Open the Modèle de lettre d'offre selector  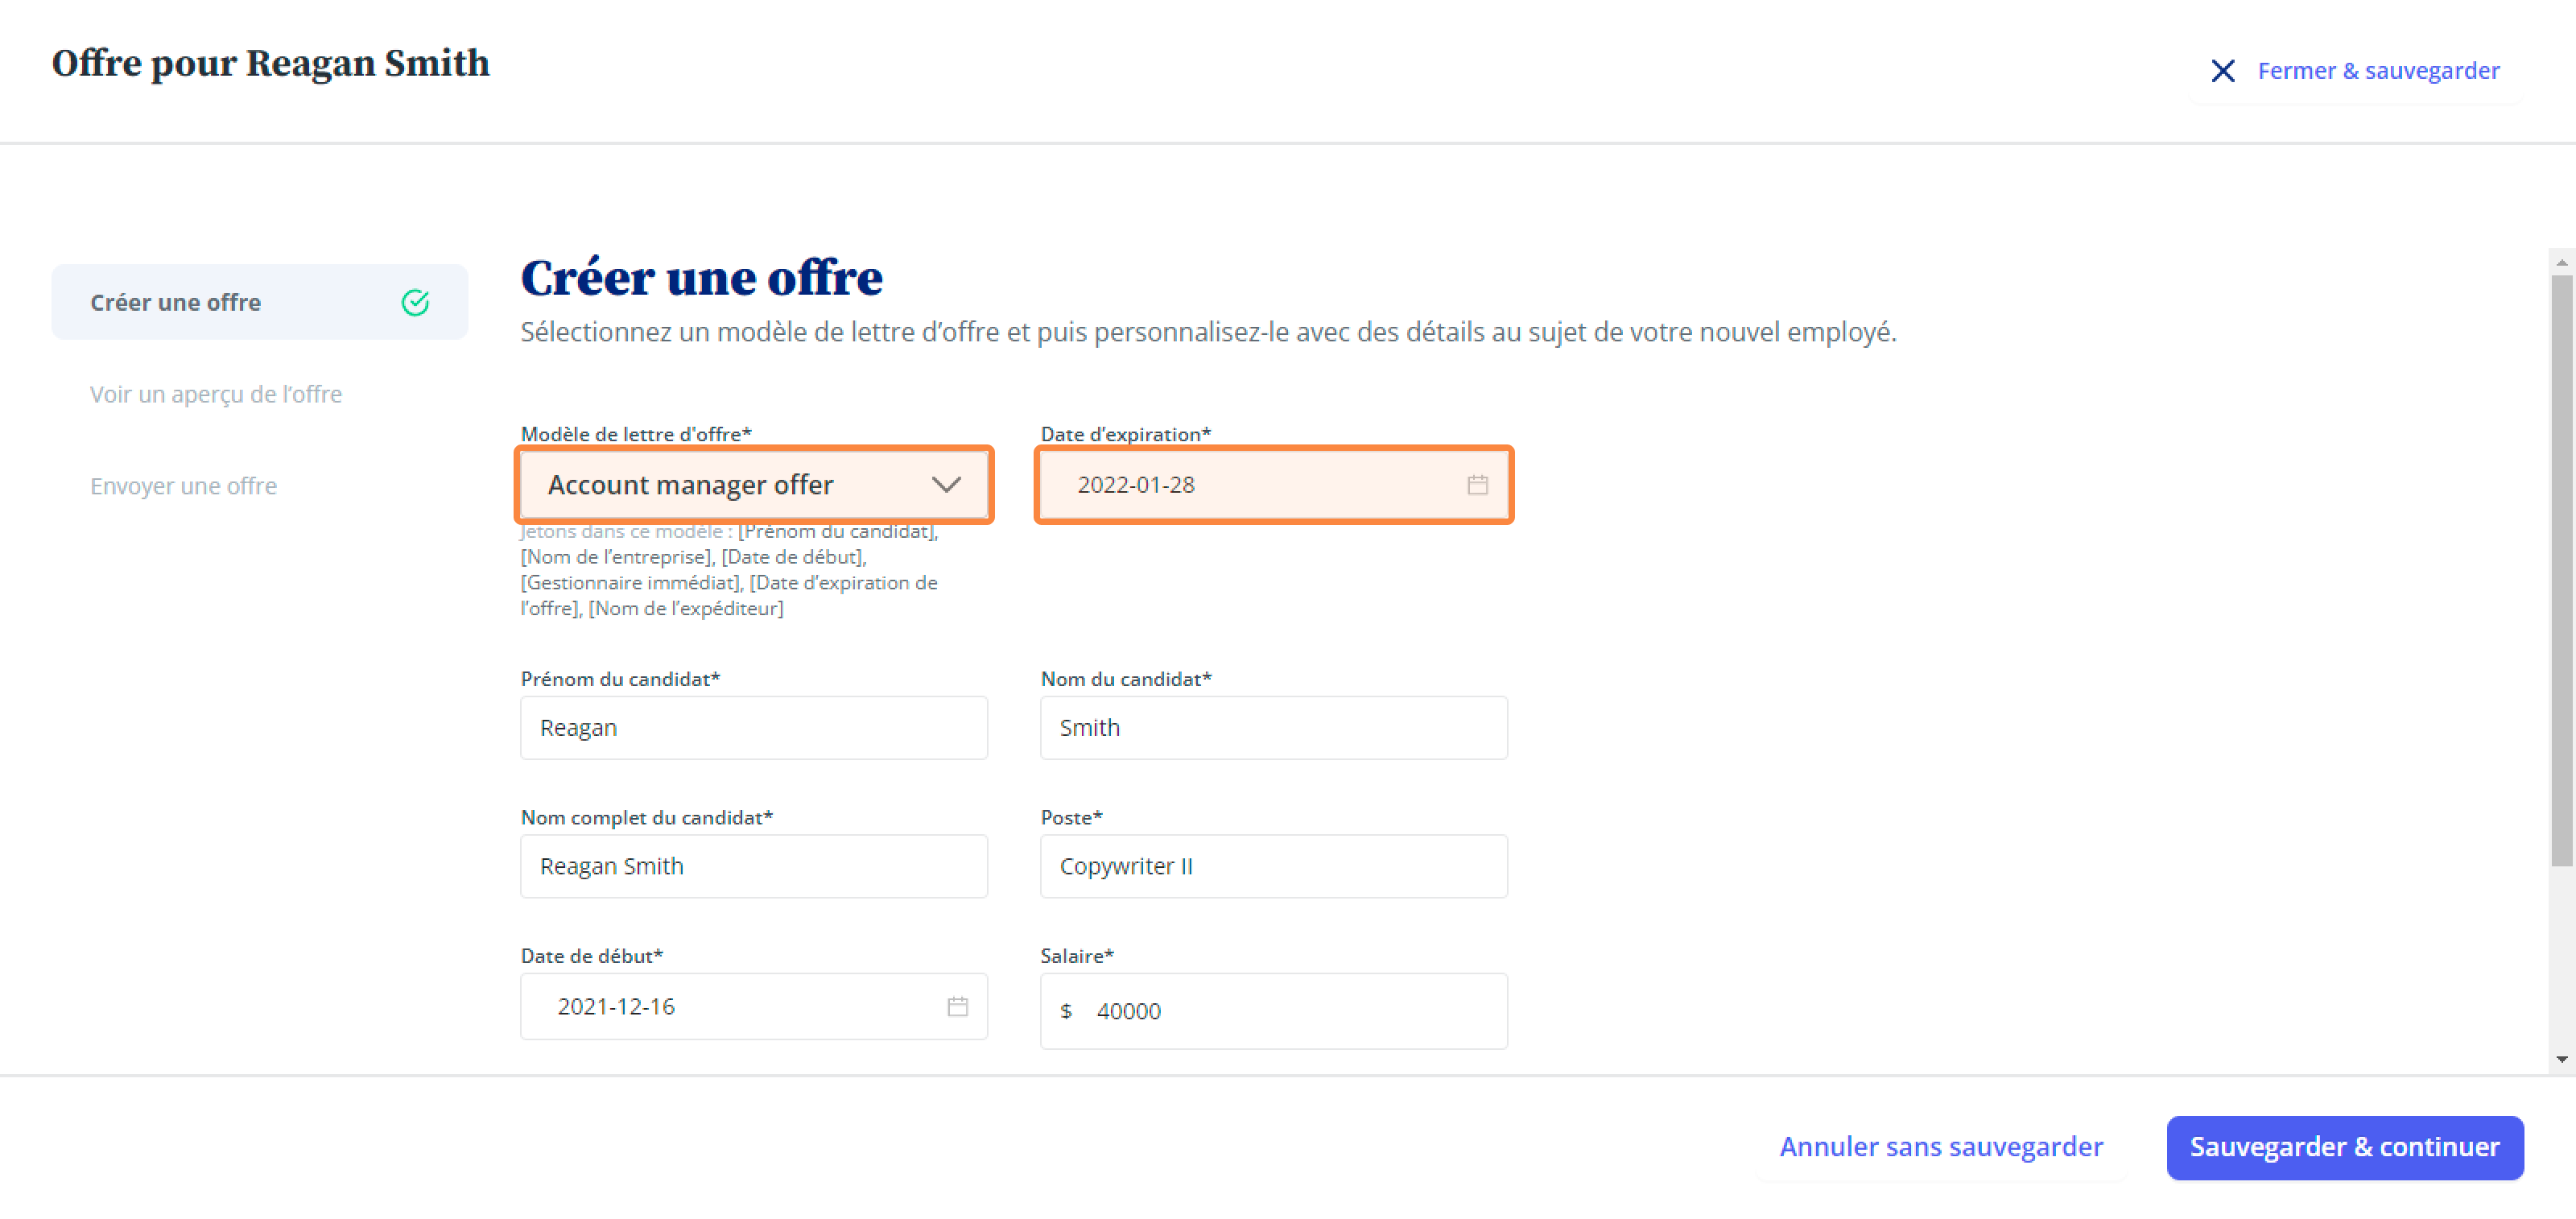(x=754, y=485)
